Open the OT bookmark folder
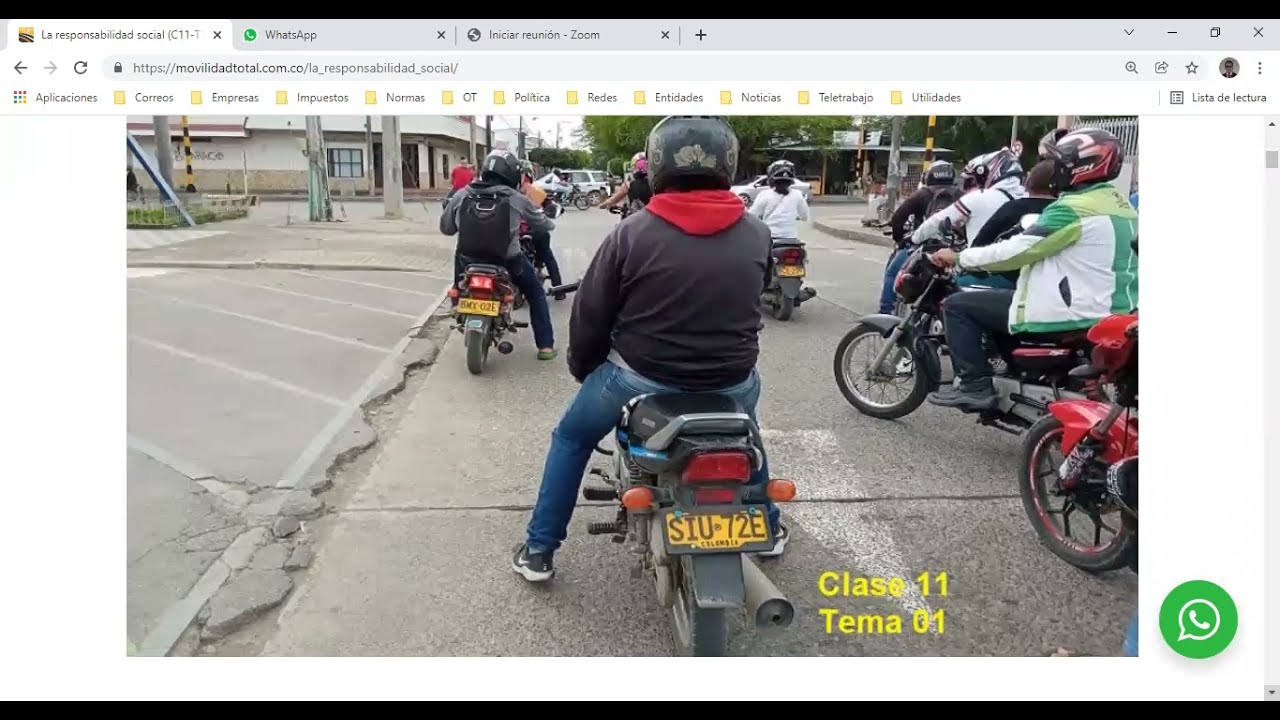1280x720 pixels. click(460, 98)
